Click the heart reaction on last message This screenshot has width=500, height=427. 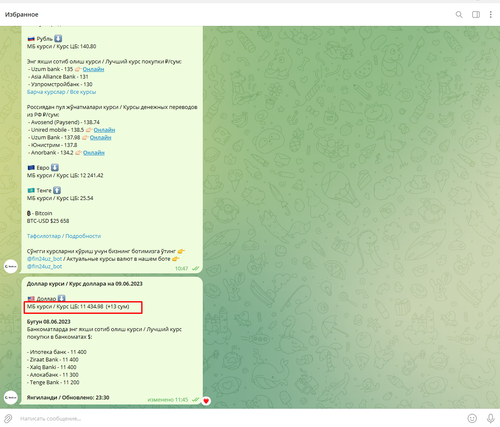coord(206,401)
